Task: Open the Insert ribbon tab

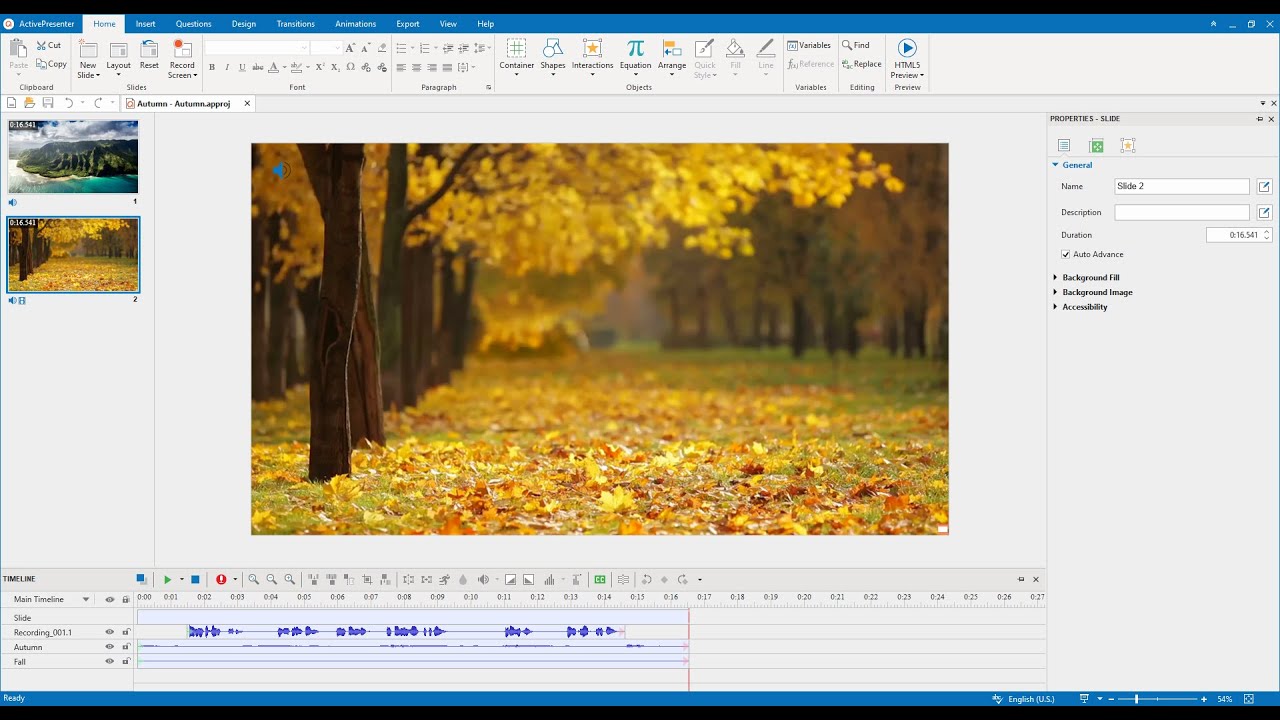Action: [145, 23]
